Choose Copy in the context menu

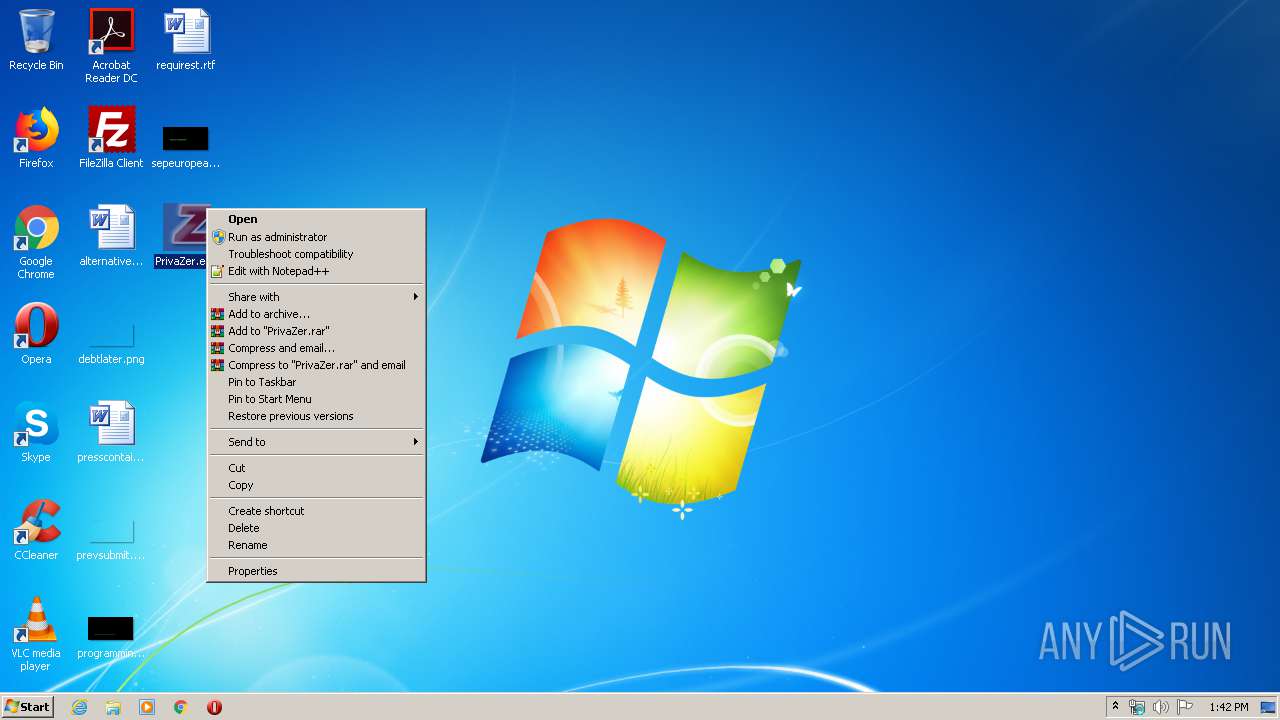pyautogui.click(x=316, y=485)
